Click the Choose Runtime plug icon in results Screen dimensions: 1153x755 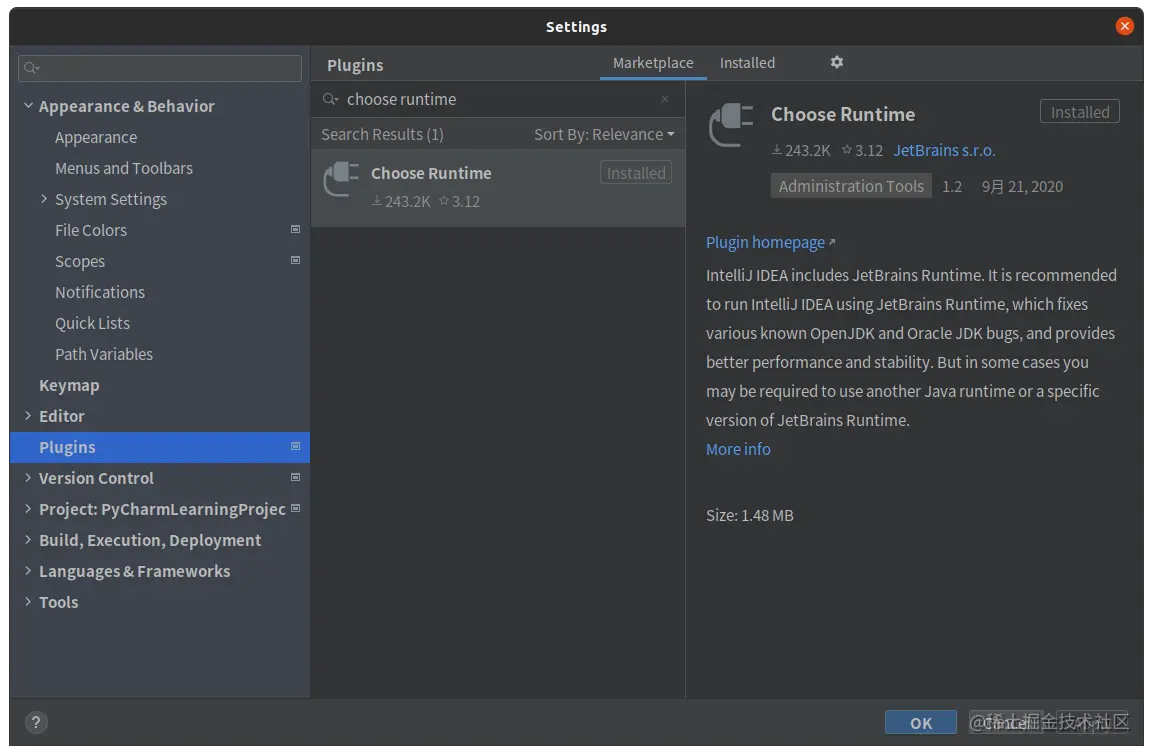342,179
